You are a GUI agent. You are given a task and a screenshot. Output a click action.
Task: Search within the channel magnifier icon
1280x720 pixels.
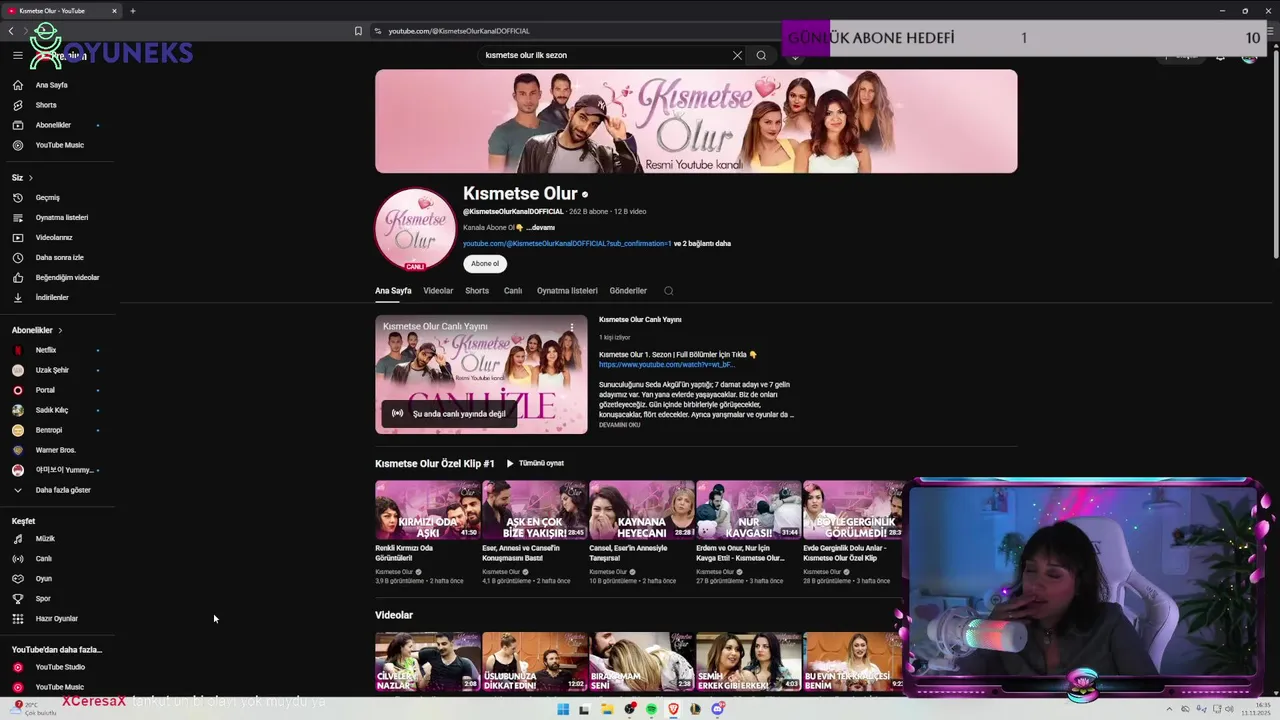tap(669, 291)
